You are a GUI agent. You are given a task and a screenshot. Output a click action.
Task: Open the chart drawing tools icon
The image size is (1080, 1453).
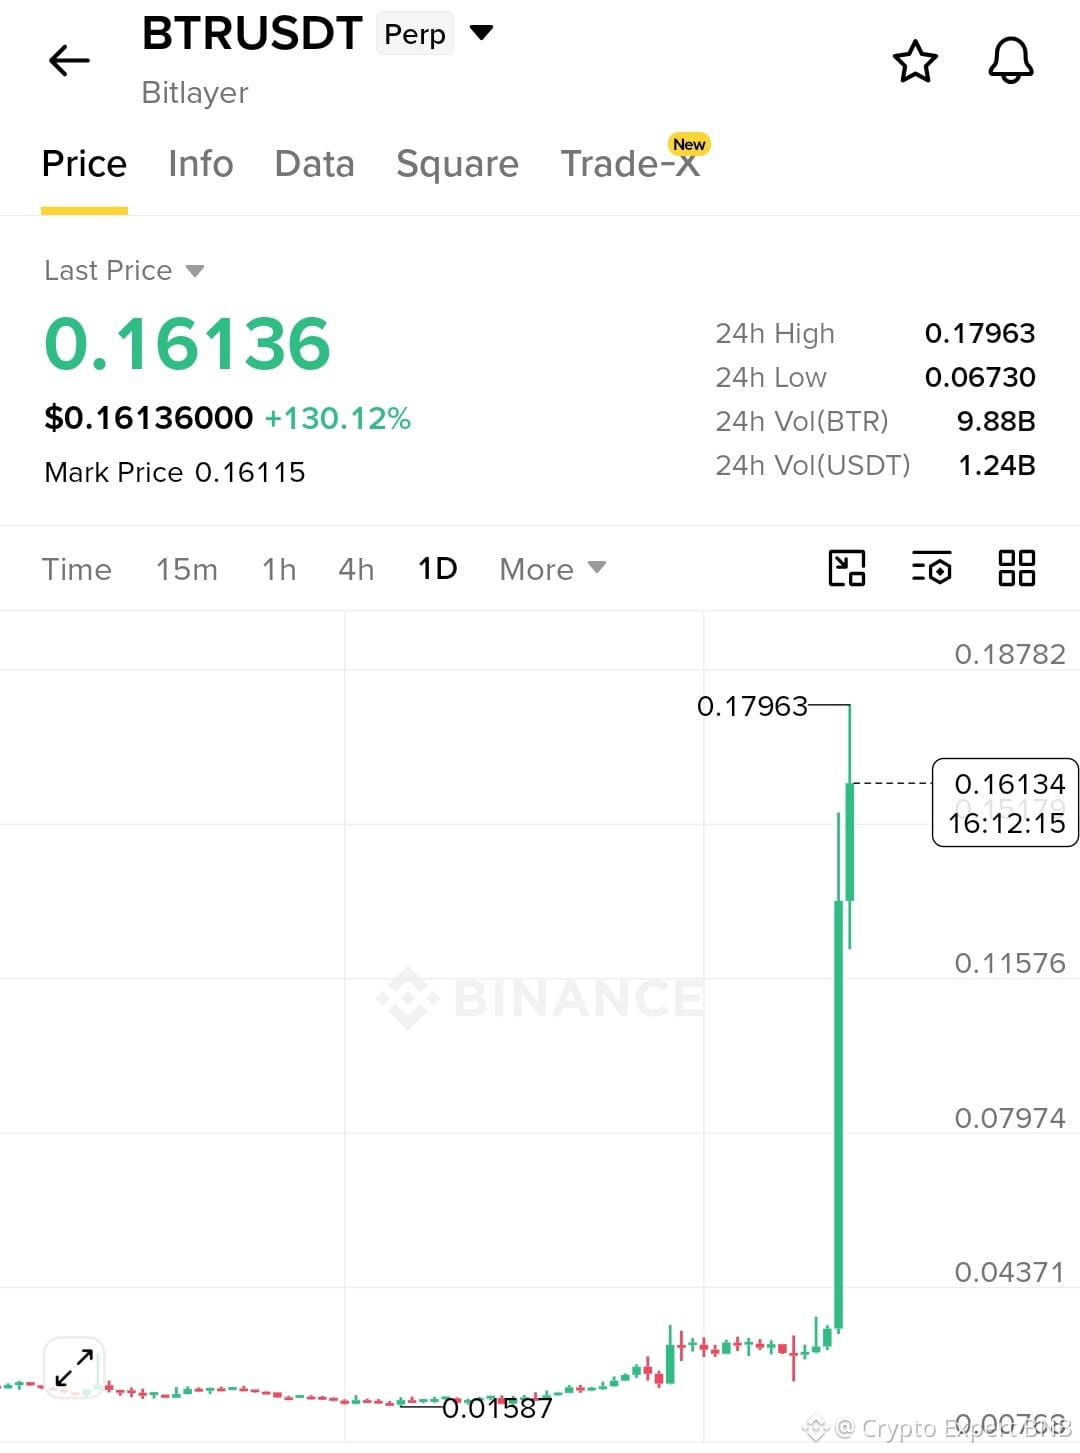[x=847, y=568]
